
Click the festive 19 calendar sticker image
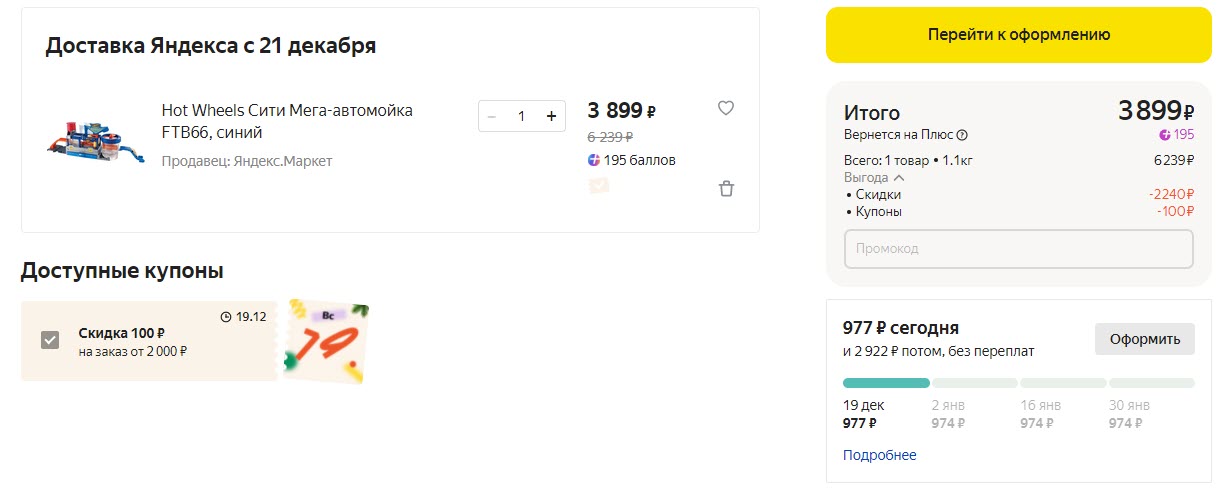(x=326, y=342)
